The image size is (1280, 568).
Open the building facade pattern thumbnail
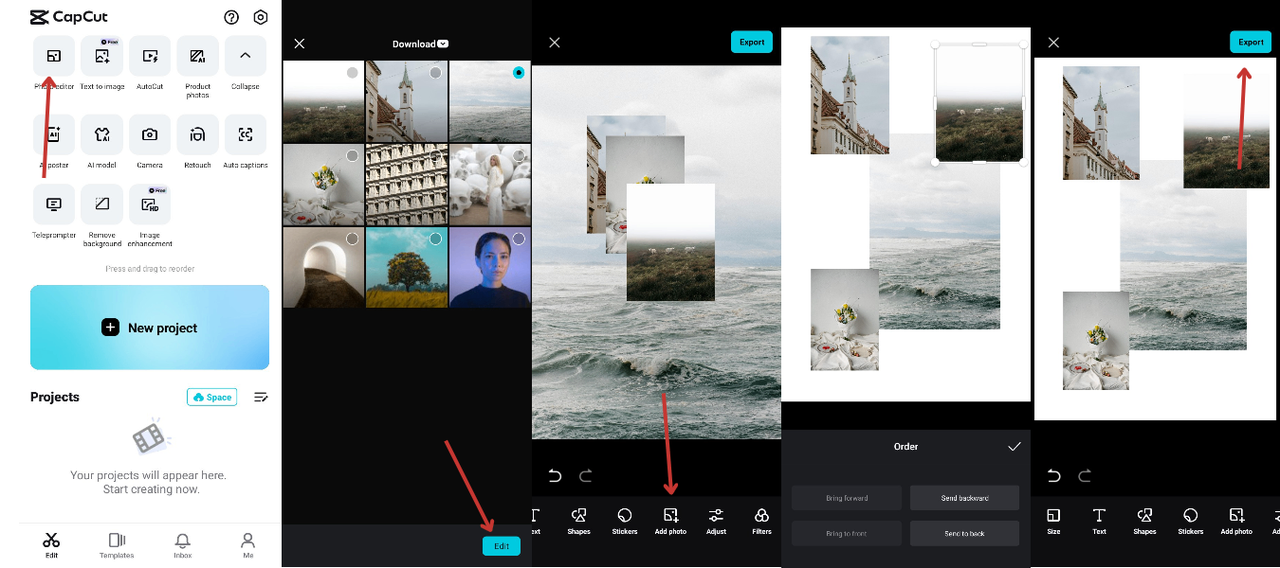click(x=406, y=184)
